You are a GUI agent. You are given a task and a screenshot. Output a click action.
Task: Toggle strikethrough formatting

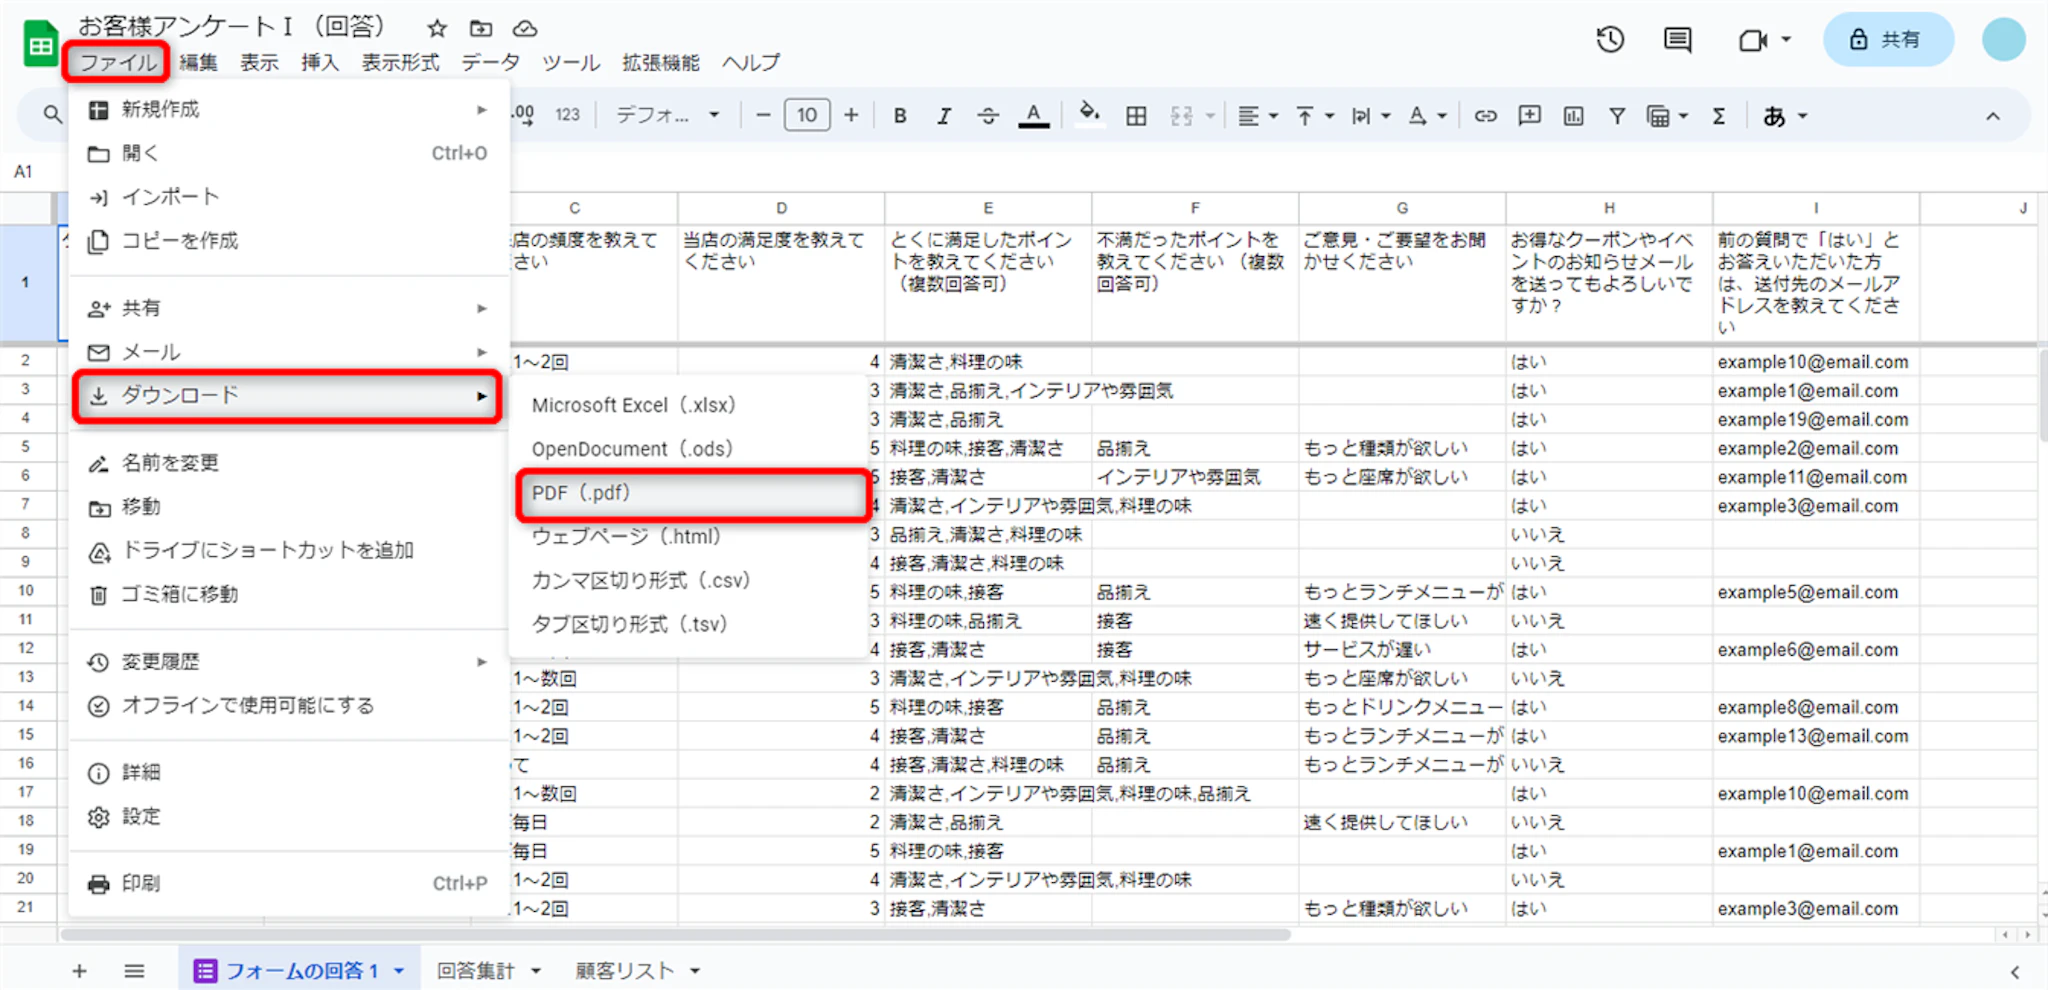[987, 116]
